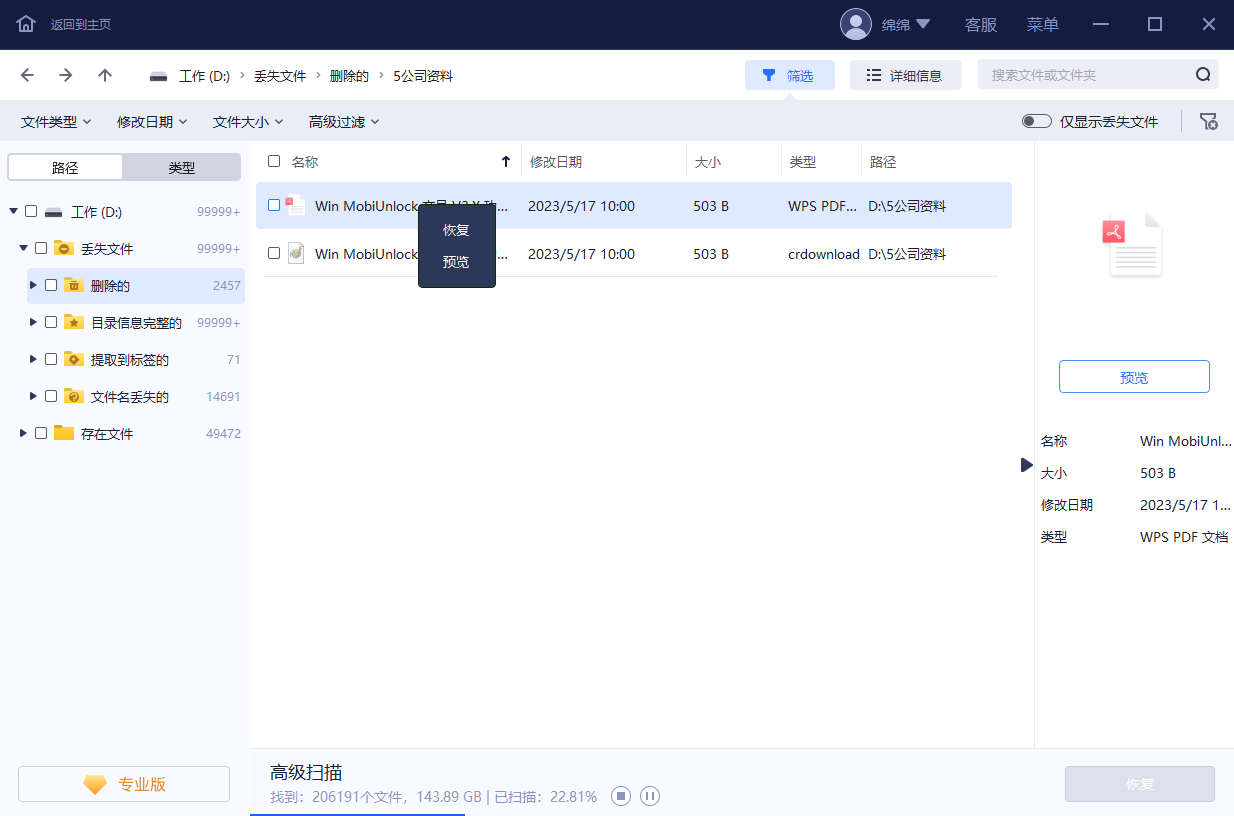The image size is (1234, 816).
Task: Open the 菜单 menu in the title bar
Action: 1043,25
